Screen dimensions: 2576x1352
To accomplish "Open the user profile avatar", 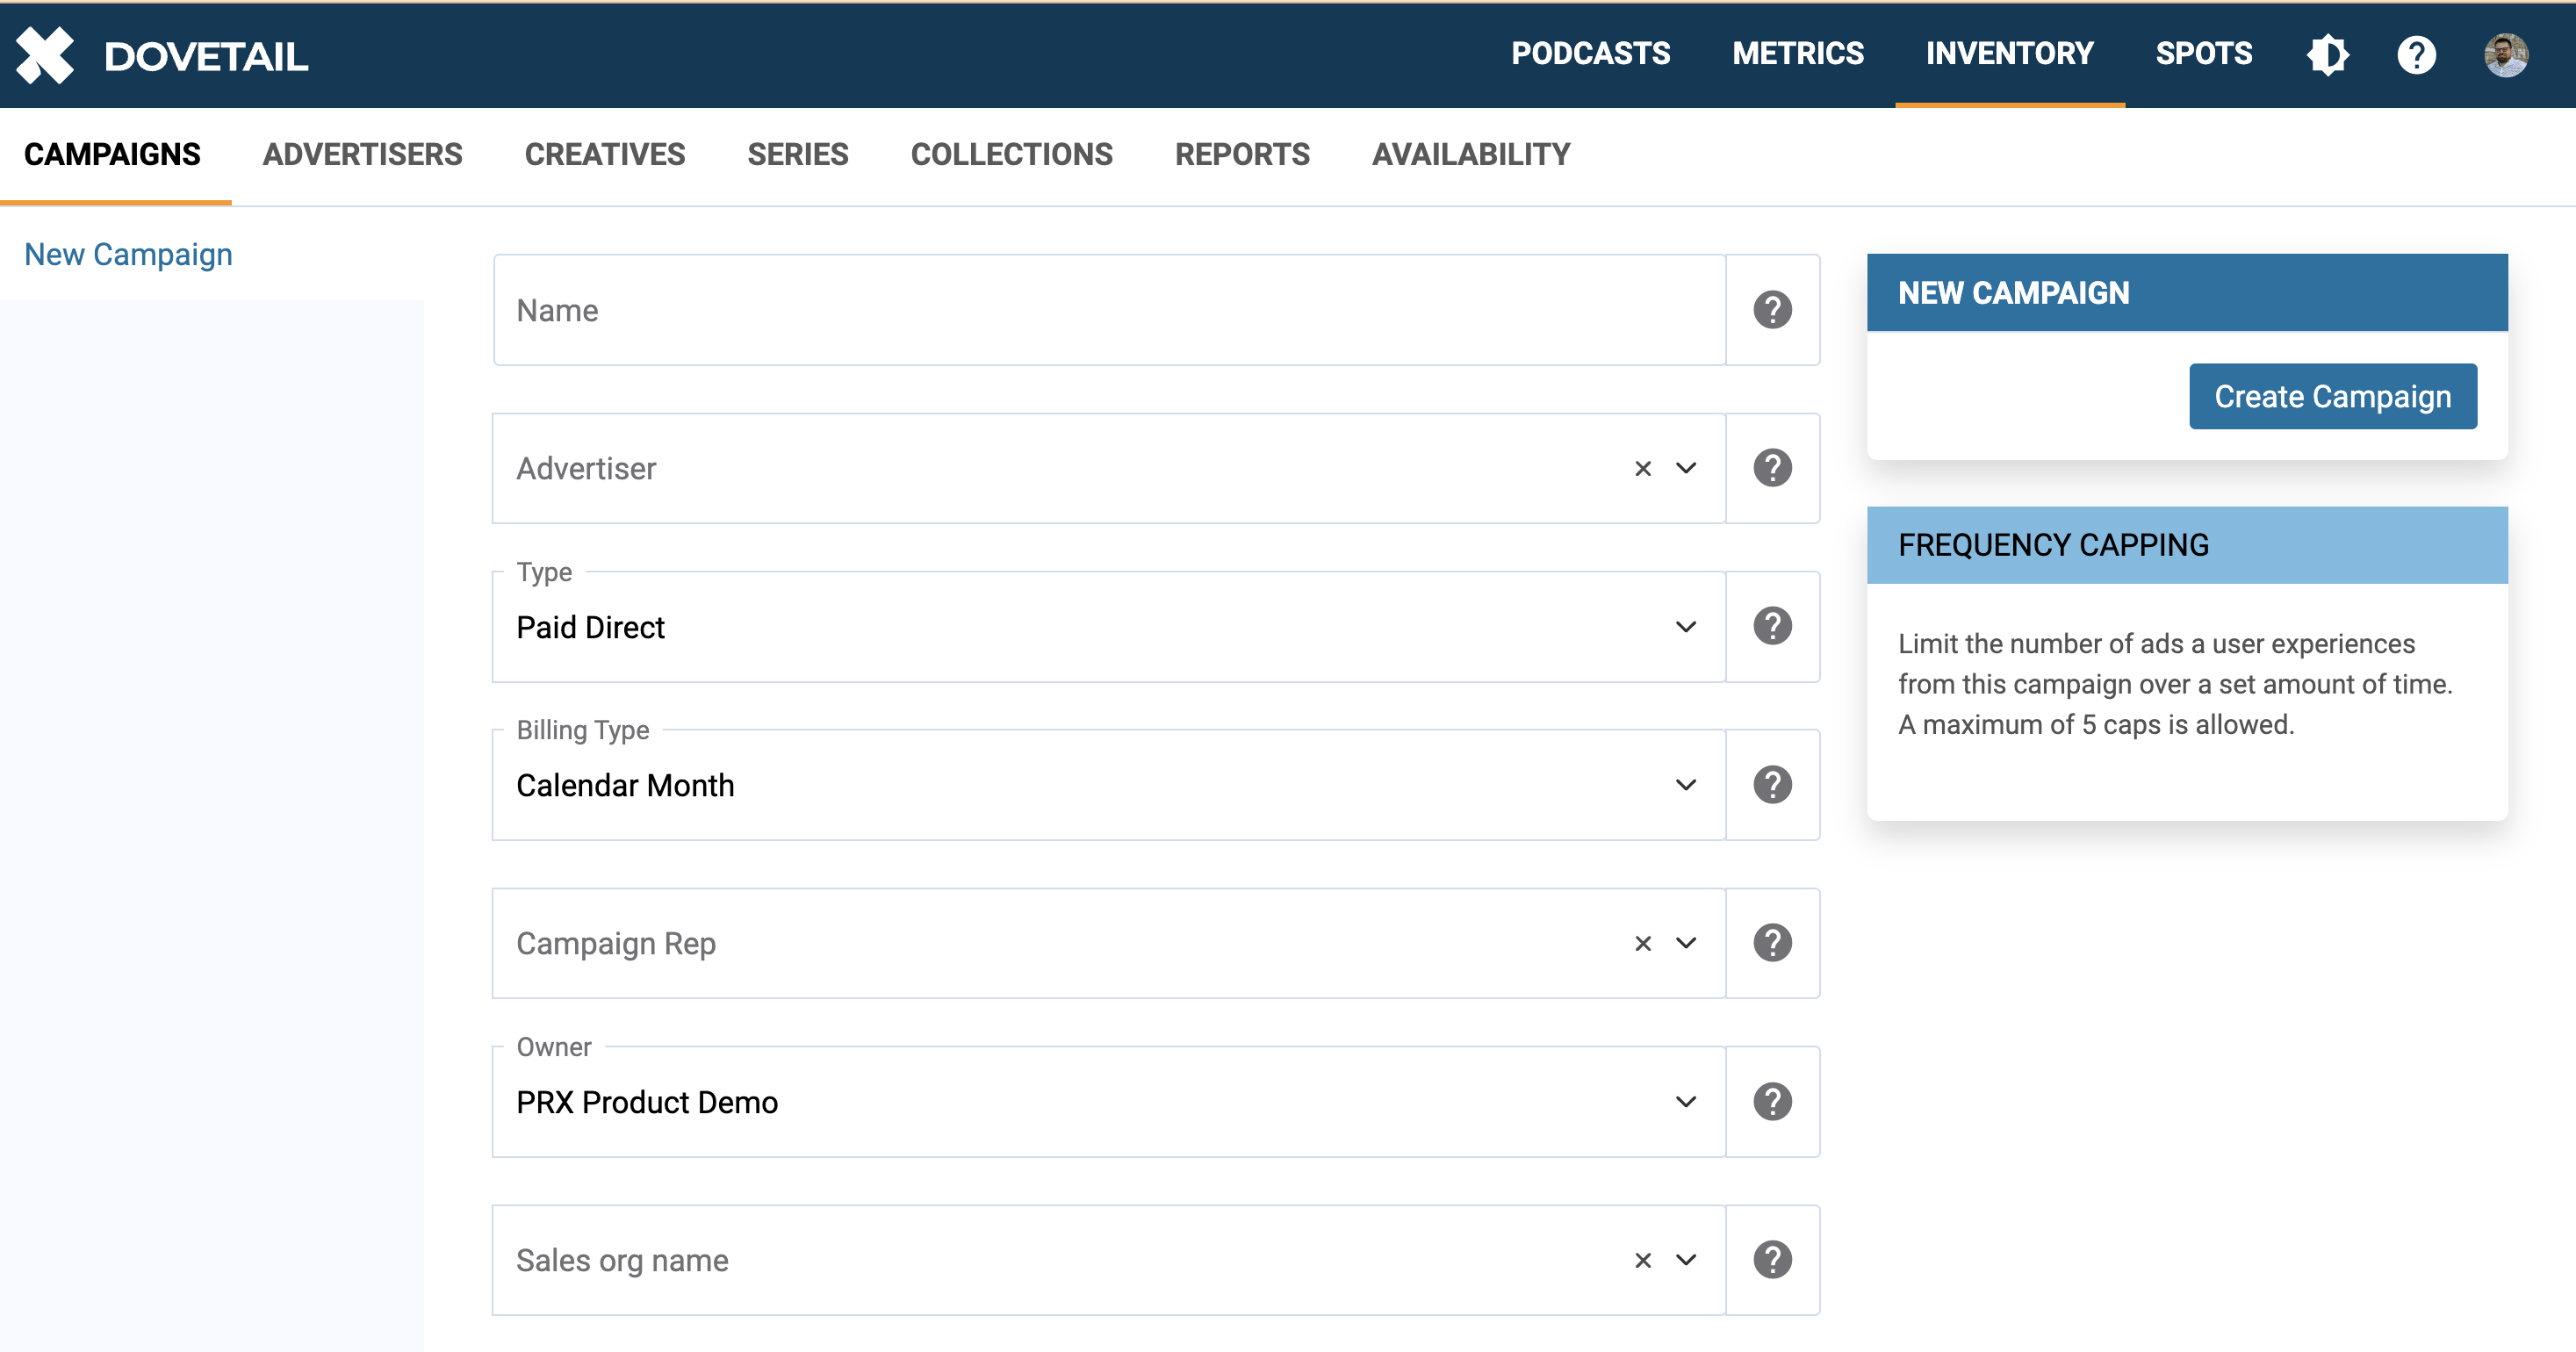I will tap(2506, 55).
